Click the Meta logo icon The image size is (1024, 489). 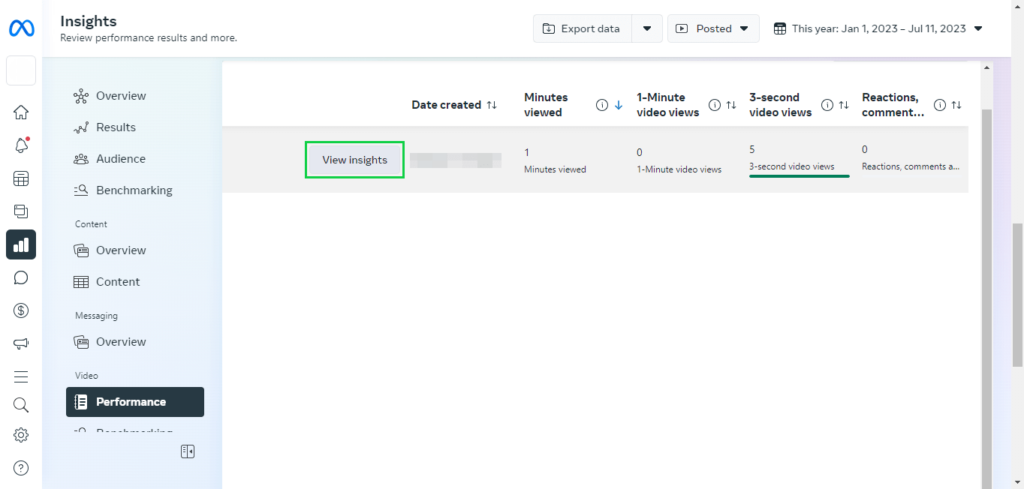click(x=21, y=28)
